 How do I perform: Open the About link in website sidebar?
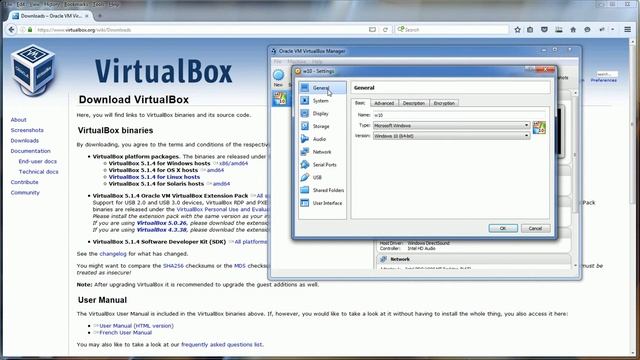pyautogui.click(x=18, y=120)
